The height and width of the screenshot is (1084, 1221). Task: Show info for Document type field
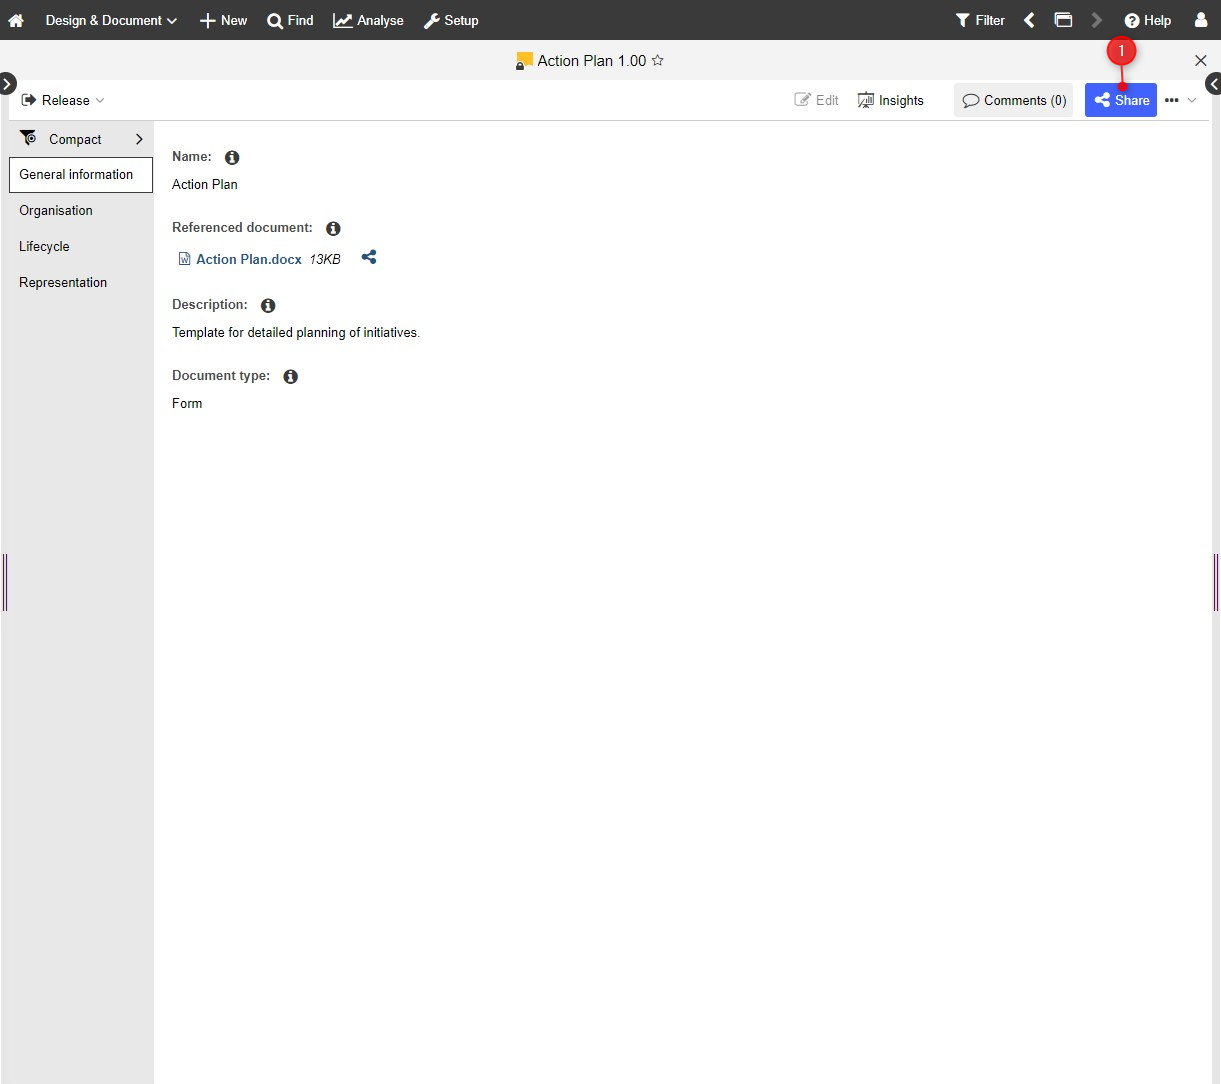pos(290,377)
